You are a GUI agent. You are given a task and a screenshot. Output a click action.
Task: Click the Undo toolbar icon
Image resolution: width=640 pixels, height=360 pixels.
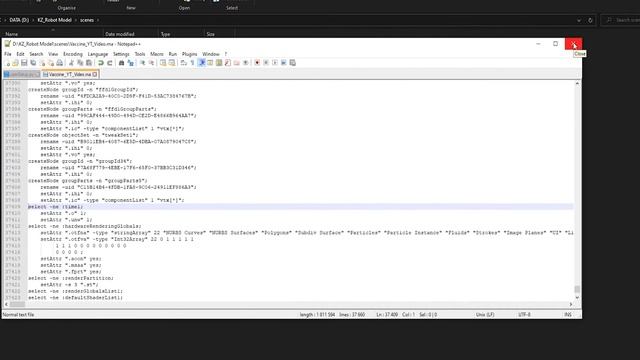[100, 63]
